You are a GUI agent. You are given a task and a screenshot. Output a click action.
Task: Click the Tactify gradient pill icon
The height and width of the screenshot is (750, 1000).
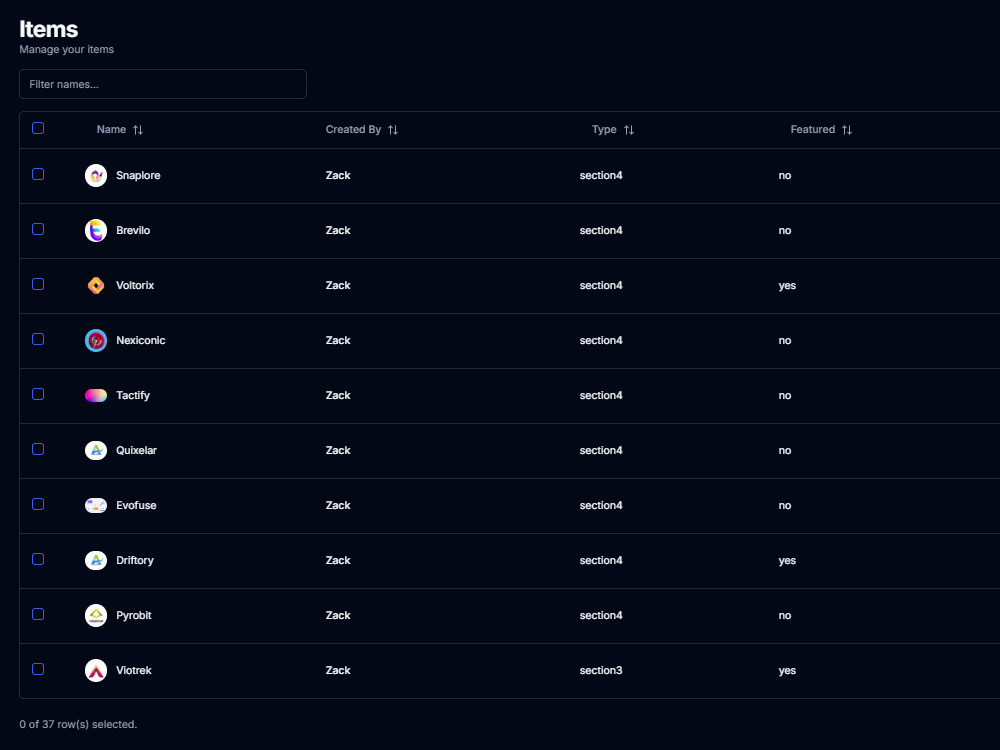point(96,395)
